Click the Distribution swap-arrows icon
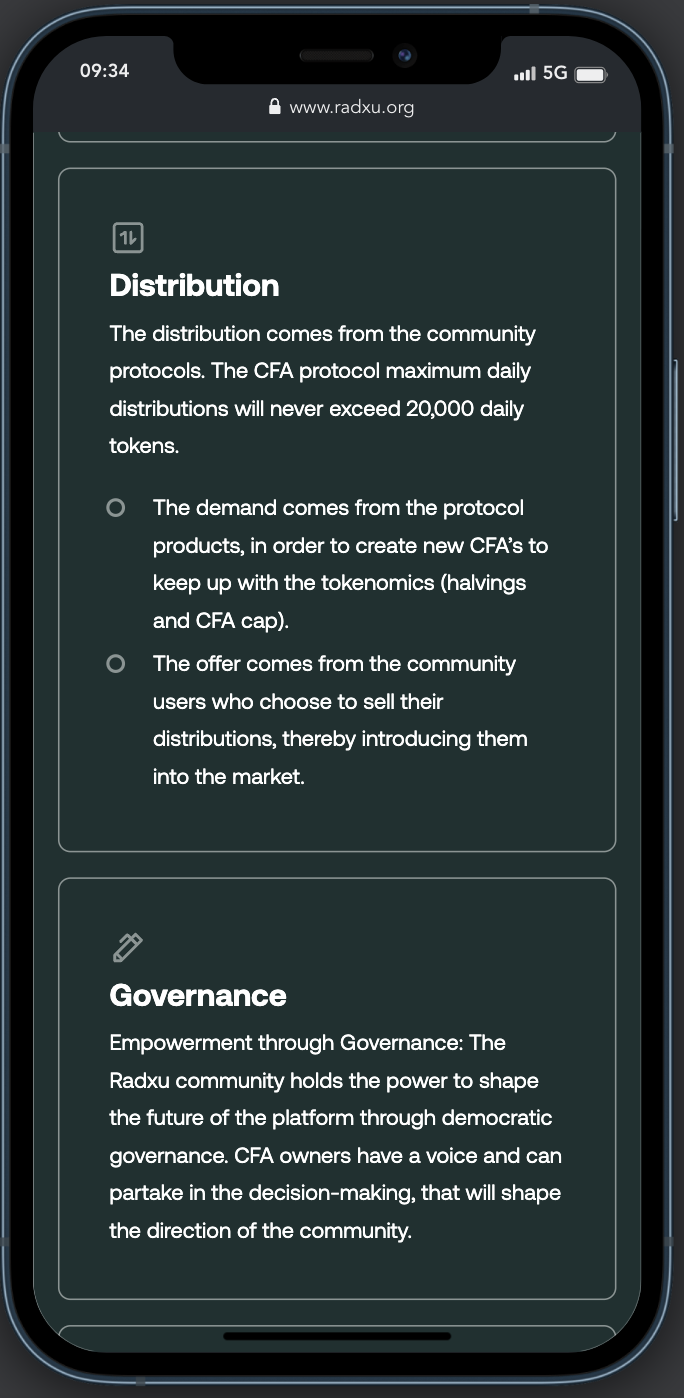 [x=128, y=238]
